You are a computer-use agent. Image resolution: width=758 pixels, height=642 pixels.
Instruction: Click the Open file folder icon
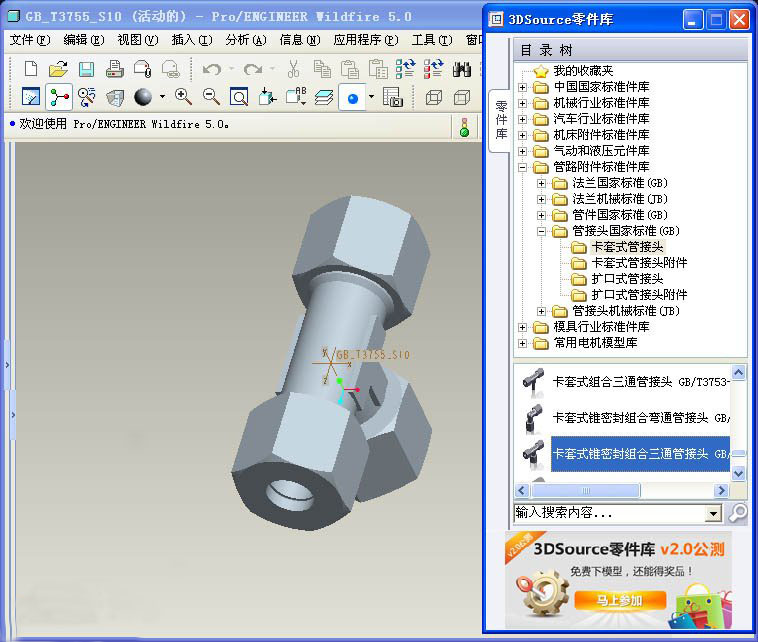tap(58, 69)
